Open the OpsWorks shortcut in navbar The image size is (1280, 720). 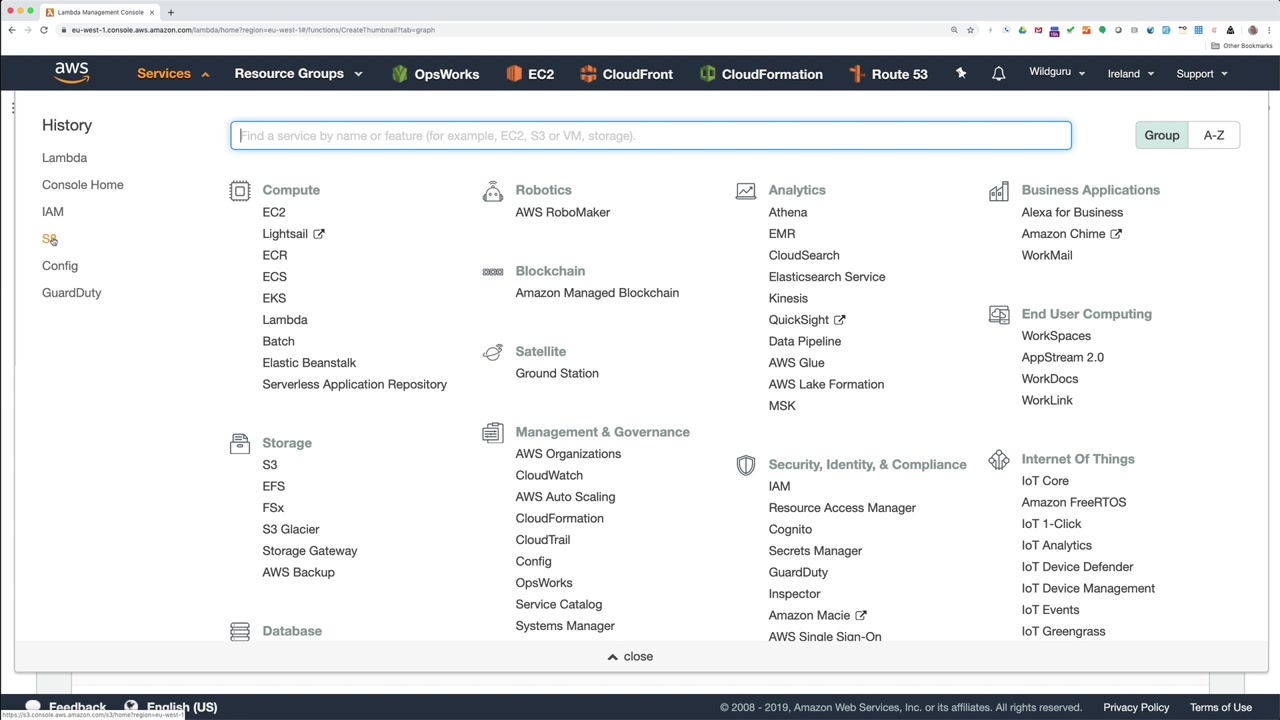click(x=436, y=74)
